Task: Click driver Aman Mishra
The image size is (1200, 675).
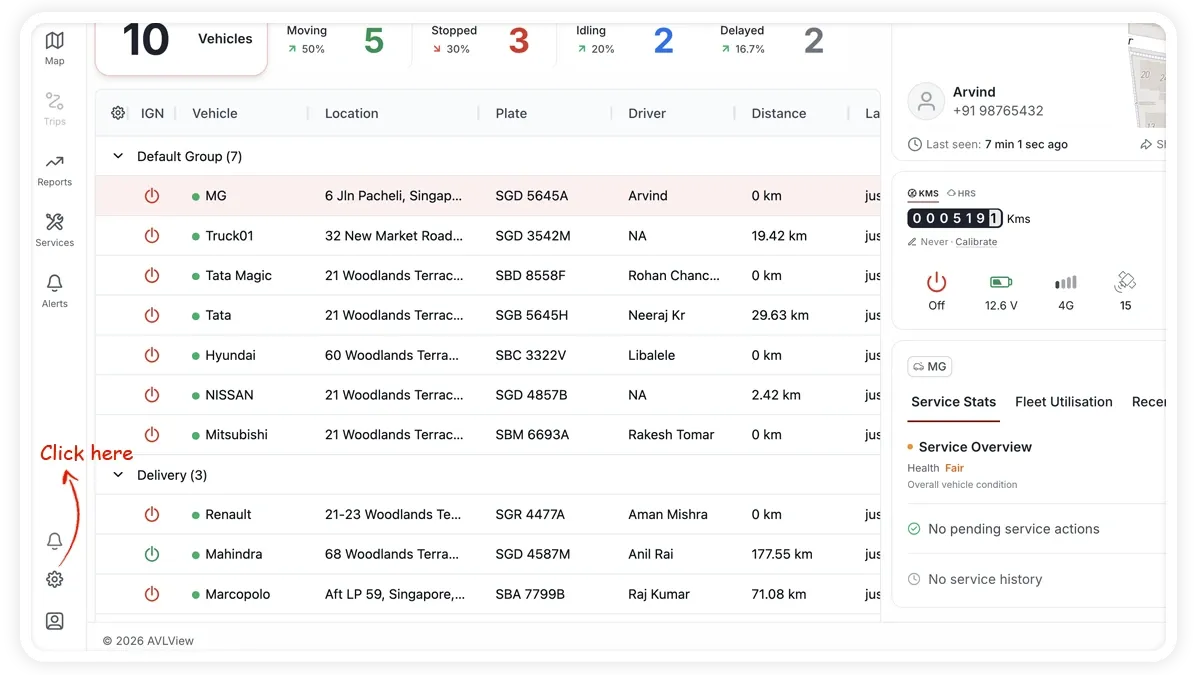Action: click(668, 514)
